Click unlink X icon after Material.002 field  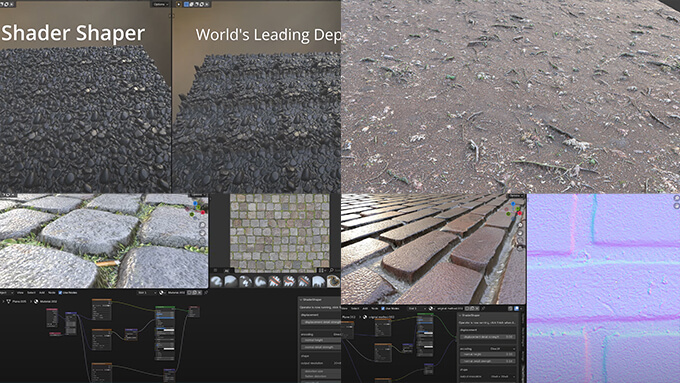click(x=199, y=292)
